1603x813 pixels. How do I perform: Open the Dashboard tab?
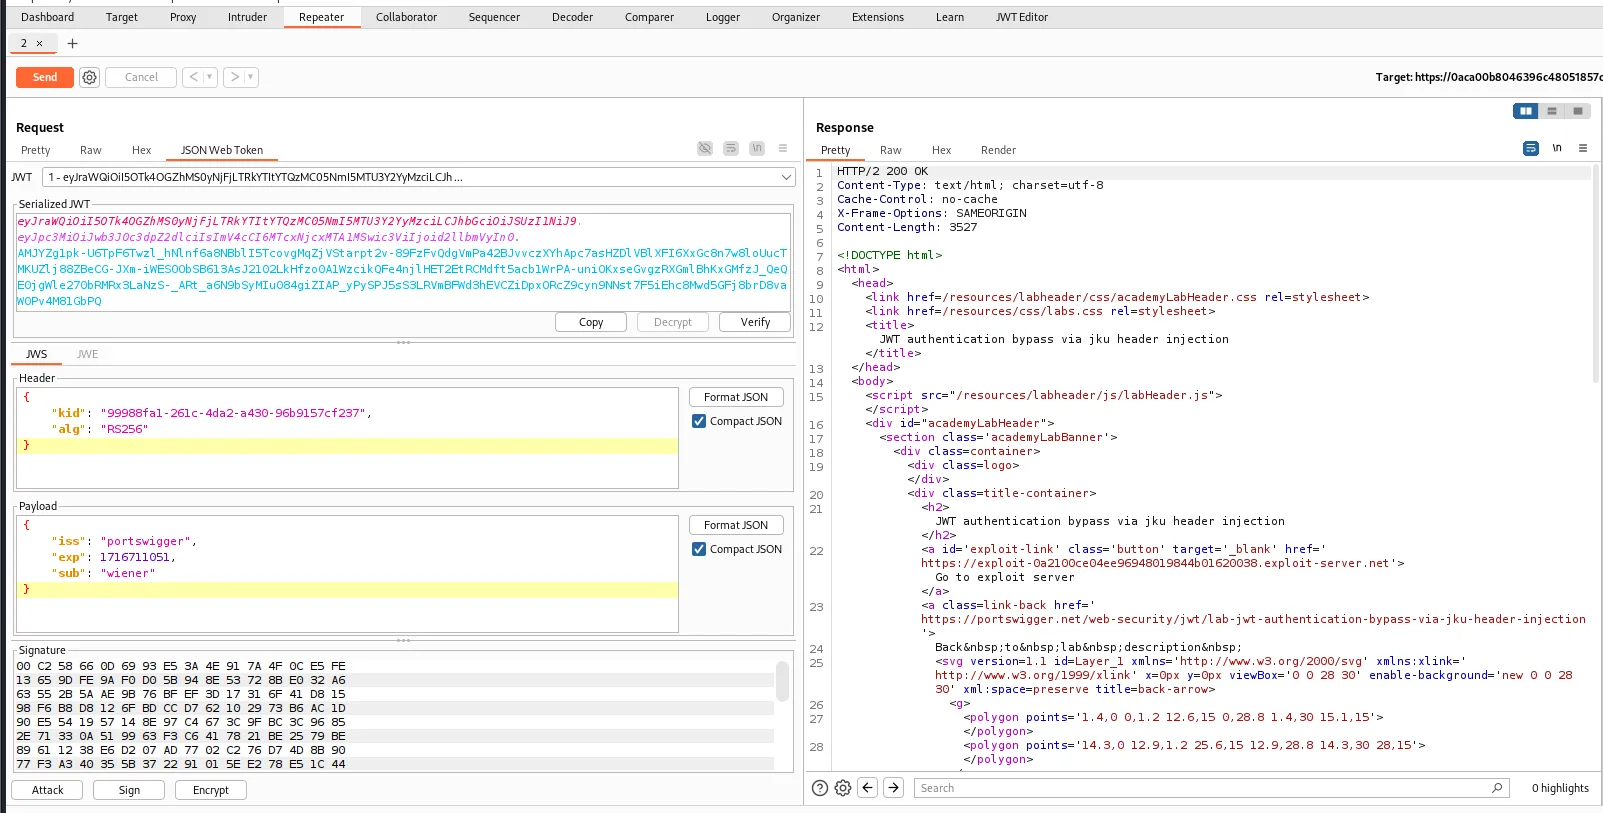[47, 17]
